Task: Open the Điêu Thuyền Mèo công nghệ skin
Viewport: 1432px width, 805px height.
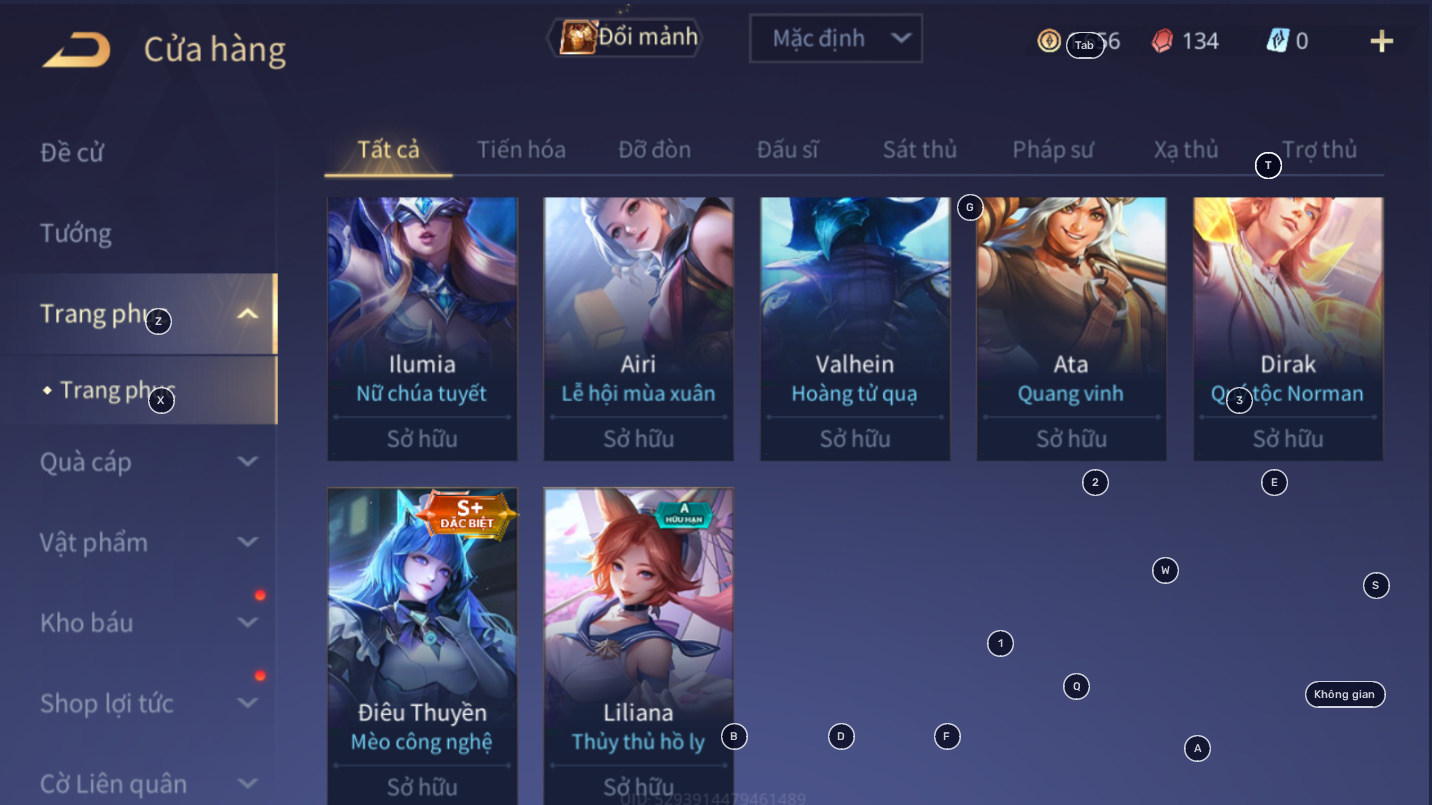Action: coord(422,646)
